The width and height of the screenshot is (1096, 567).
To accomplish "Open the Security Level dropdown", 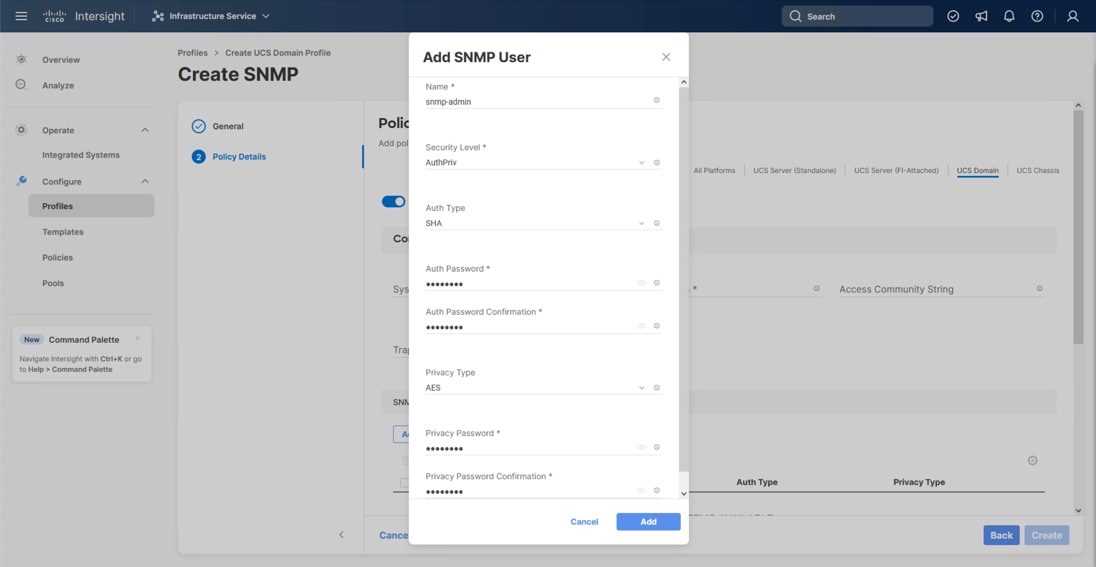I will (x=535, y=162).
